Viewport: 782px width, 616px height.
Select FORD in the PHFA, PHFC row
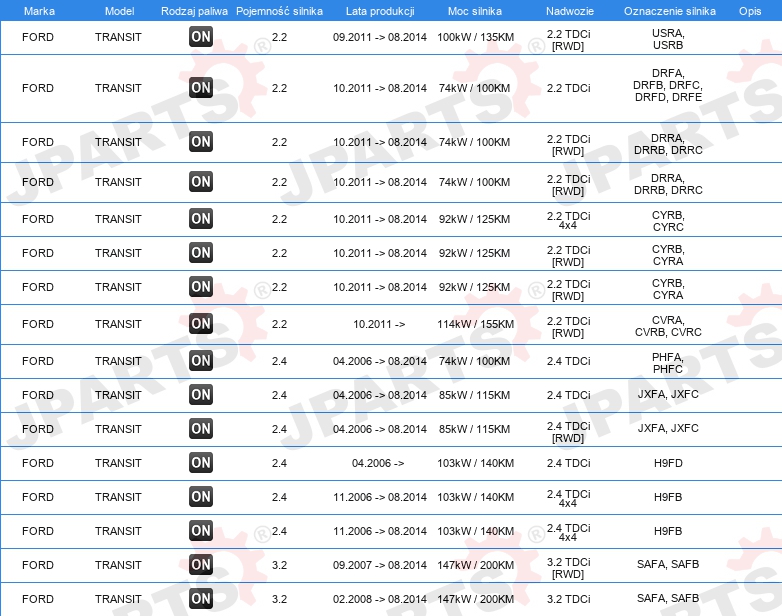click(38, 361)
